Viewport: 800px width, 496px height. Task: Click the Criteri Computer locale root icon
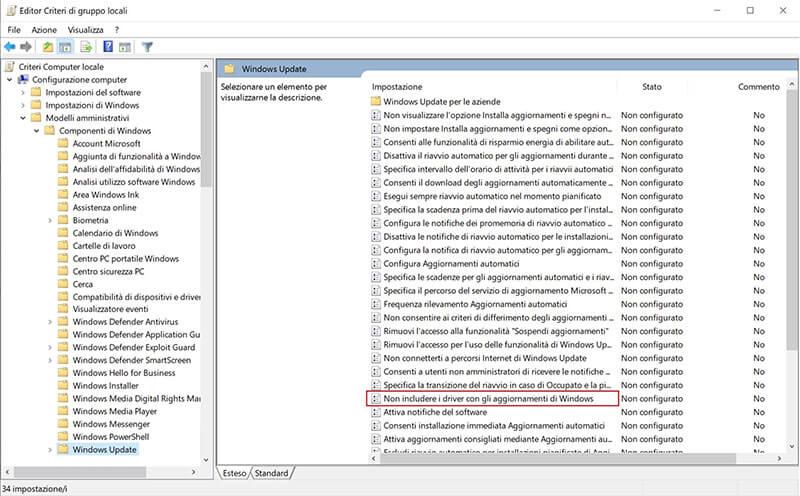click(x=10, y=67)
